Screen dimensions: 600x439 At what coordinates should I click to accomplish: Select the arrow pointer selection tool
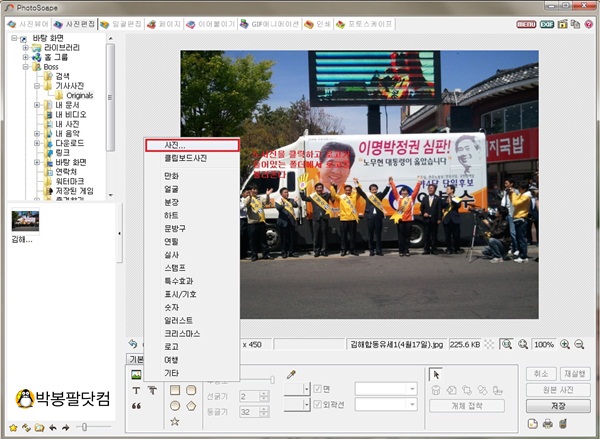pyautogui.click(x=436, y=373)
